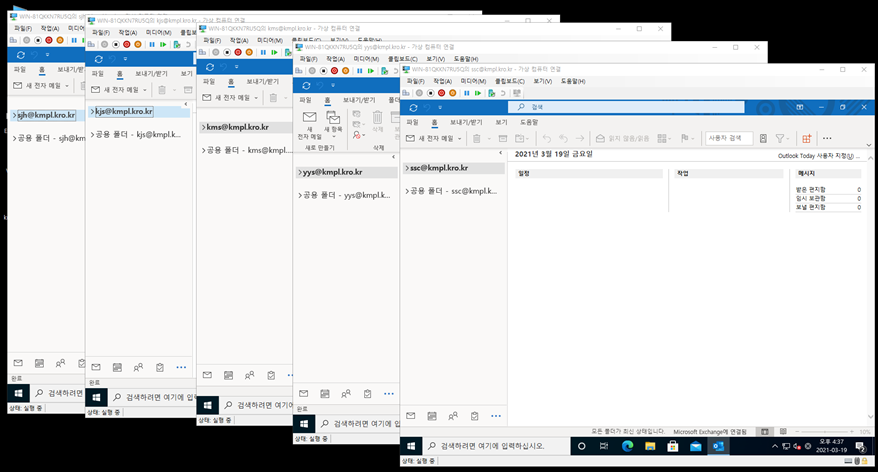Switch to 보내기/받기 tab in ssc Outlook

466,122
